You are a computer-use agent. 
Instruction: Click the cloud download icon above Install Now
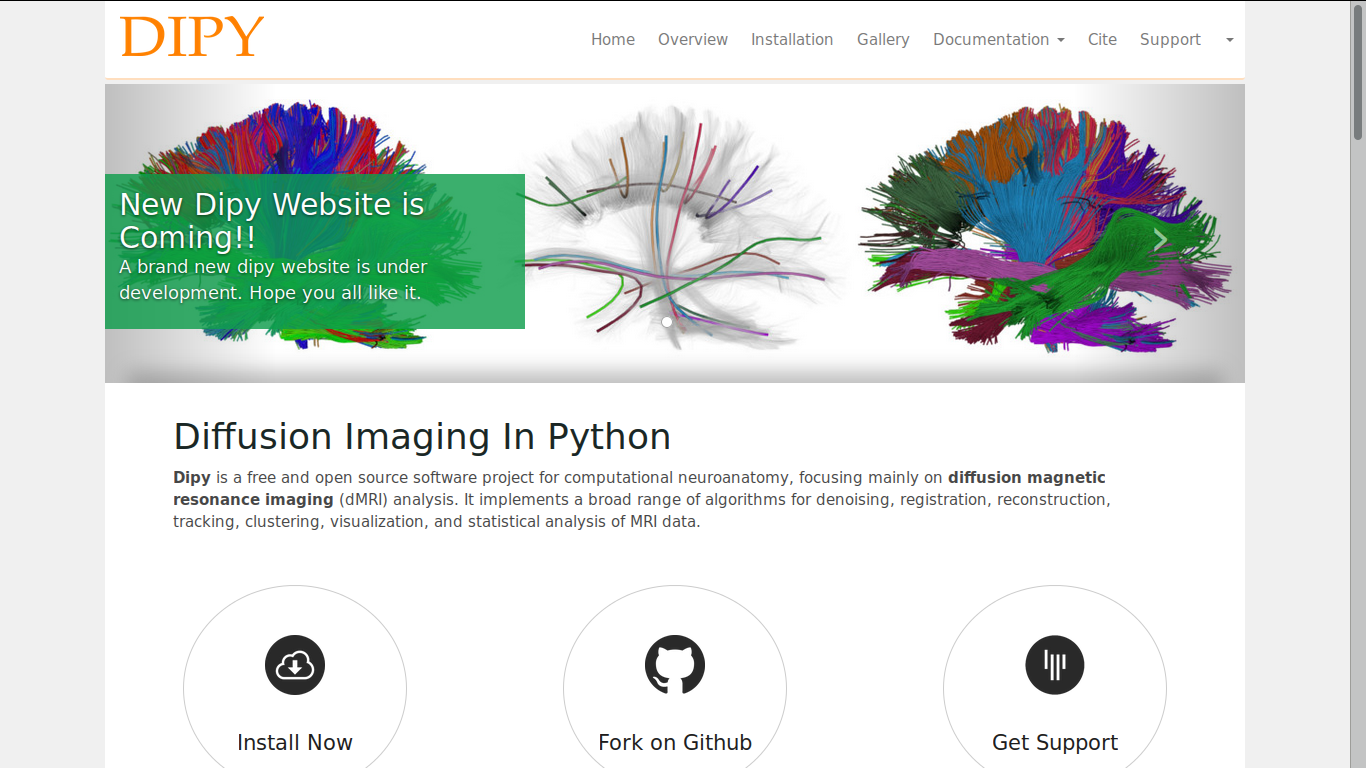[x=295, y=665]
